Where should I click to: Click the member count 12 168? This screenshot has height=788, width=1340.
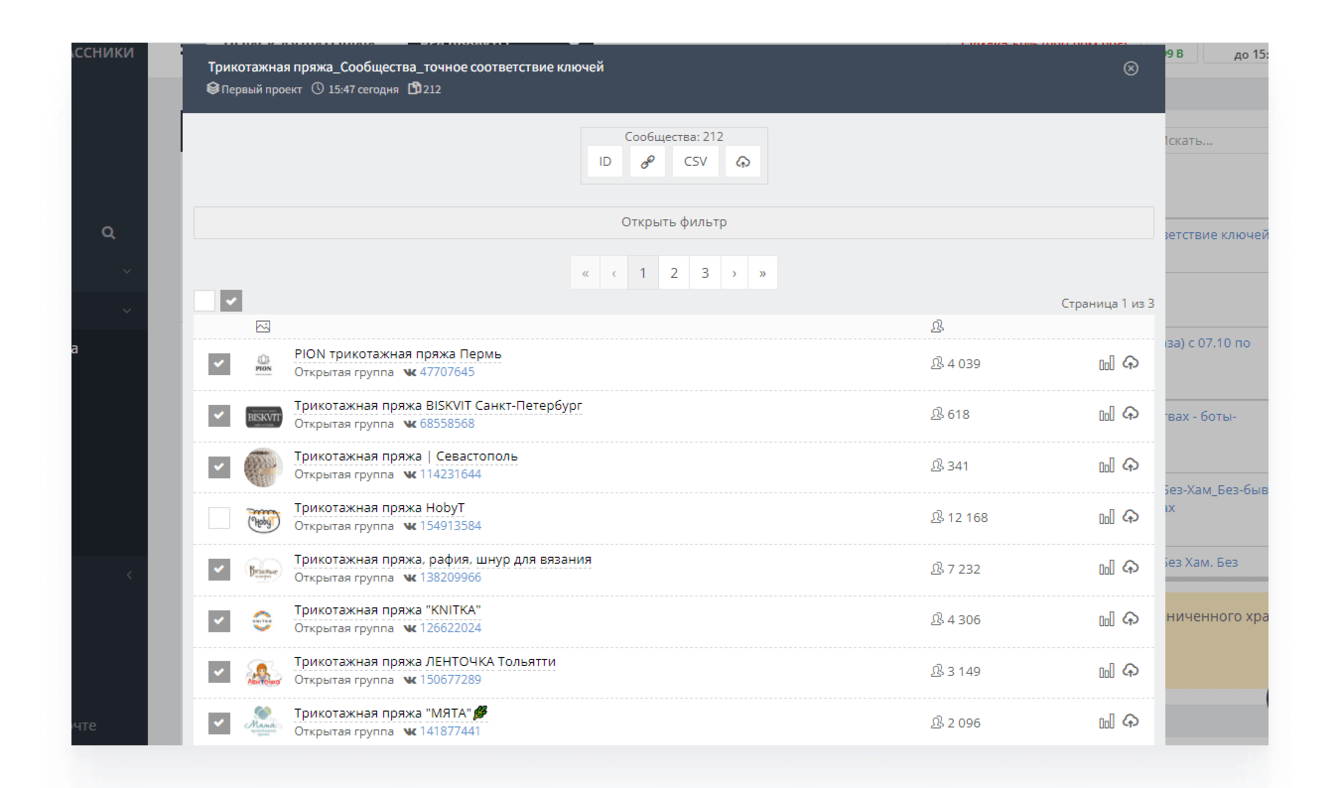[x=968, y=518]
